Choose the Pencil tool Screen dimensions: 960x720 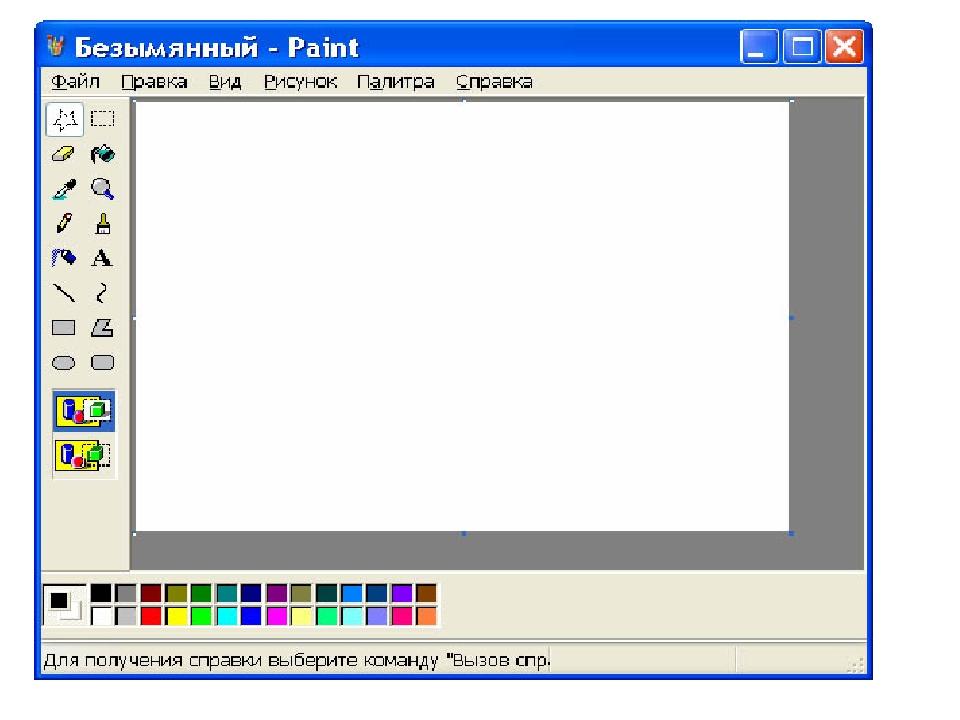click(x=65, y=224)
